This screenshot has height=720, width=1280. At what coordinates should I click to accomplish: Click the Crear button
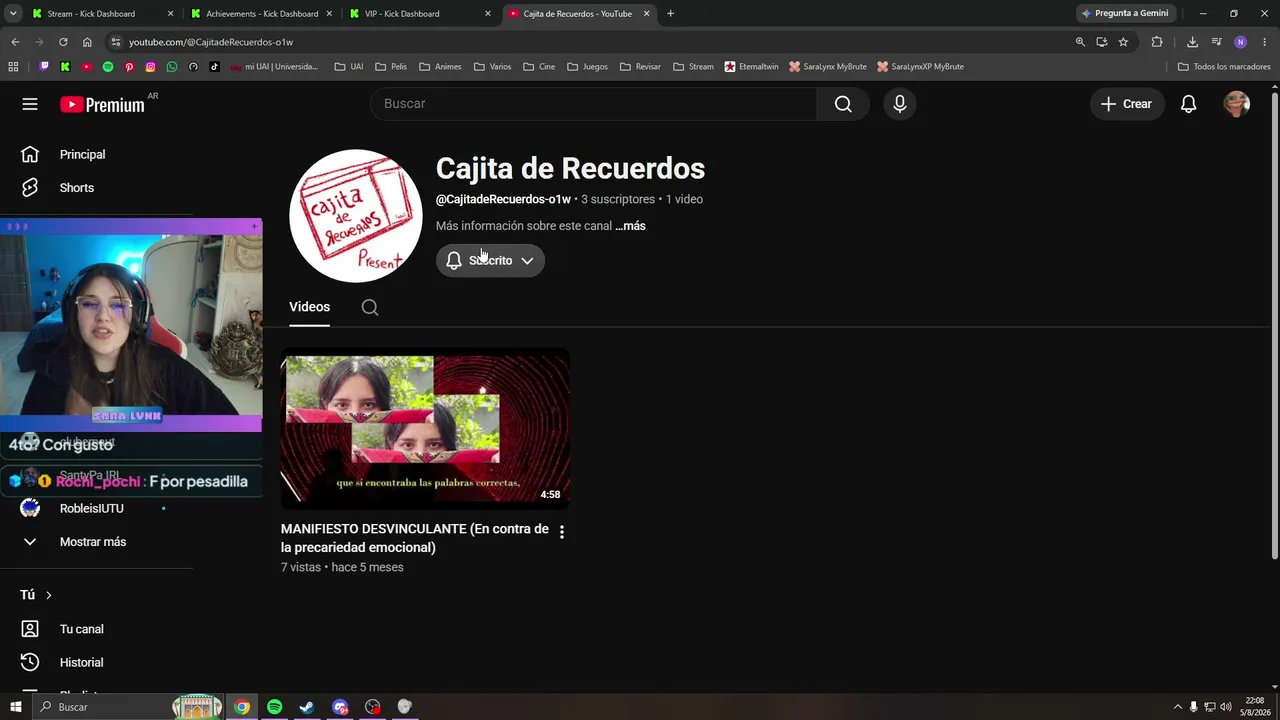[1126, 104]
